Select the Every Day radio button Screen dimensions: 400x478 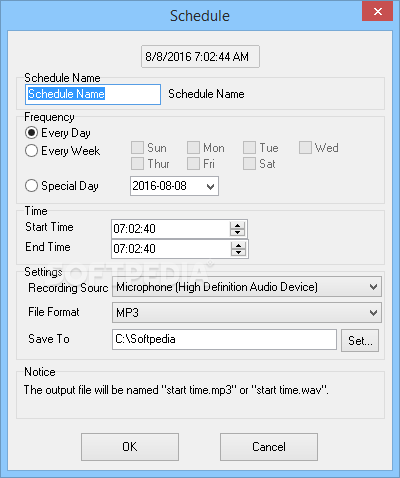click(31, 133)
